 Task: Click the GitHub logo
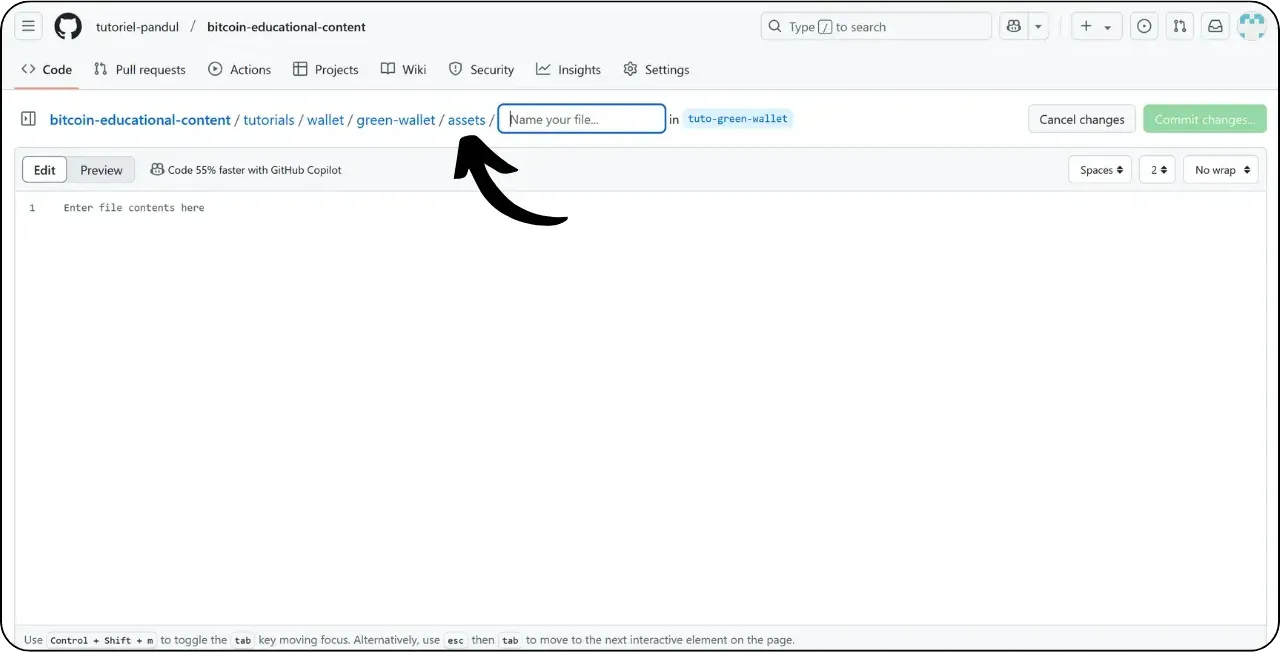pyautogui.click(x=67, y=26)
